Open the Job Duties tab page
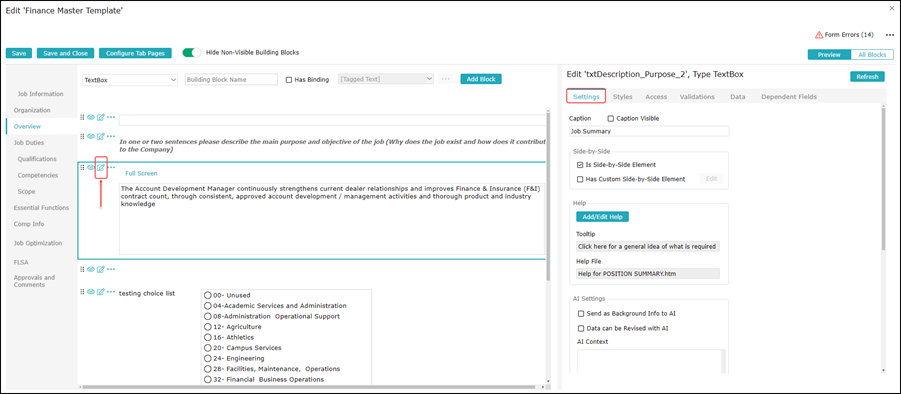The height and width of the screenshot is (394, 901). 29,142
